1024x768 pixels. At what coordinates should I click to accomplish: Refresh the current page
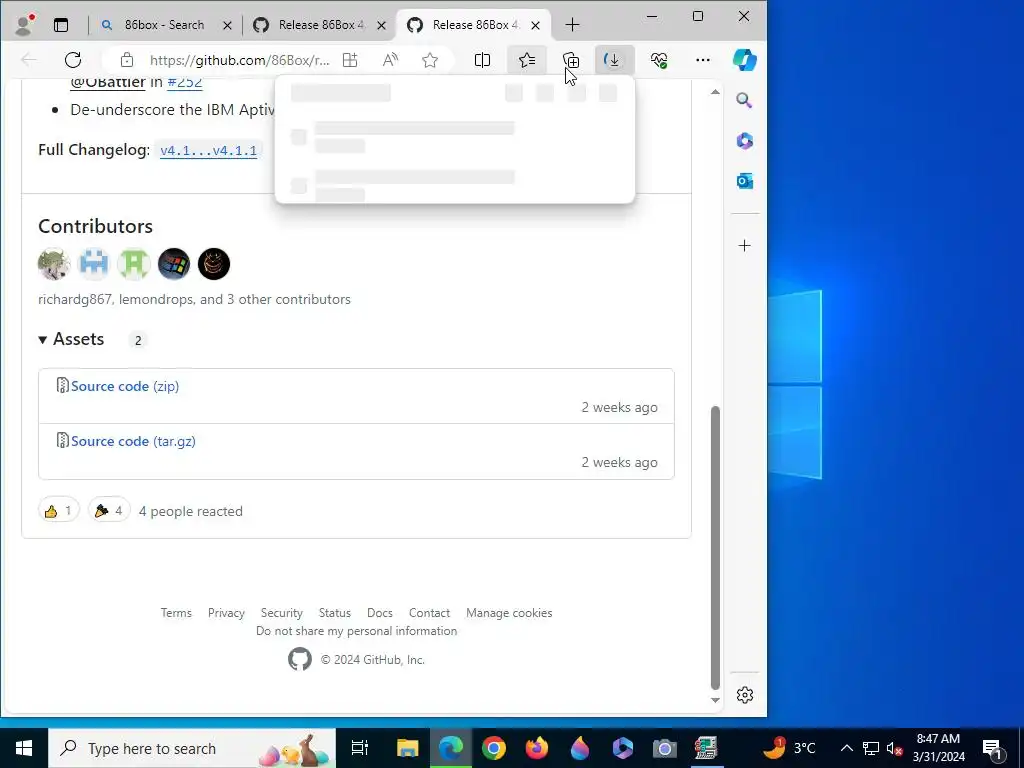[73, 60]
